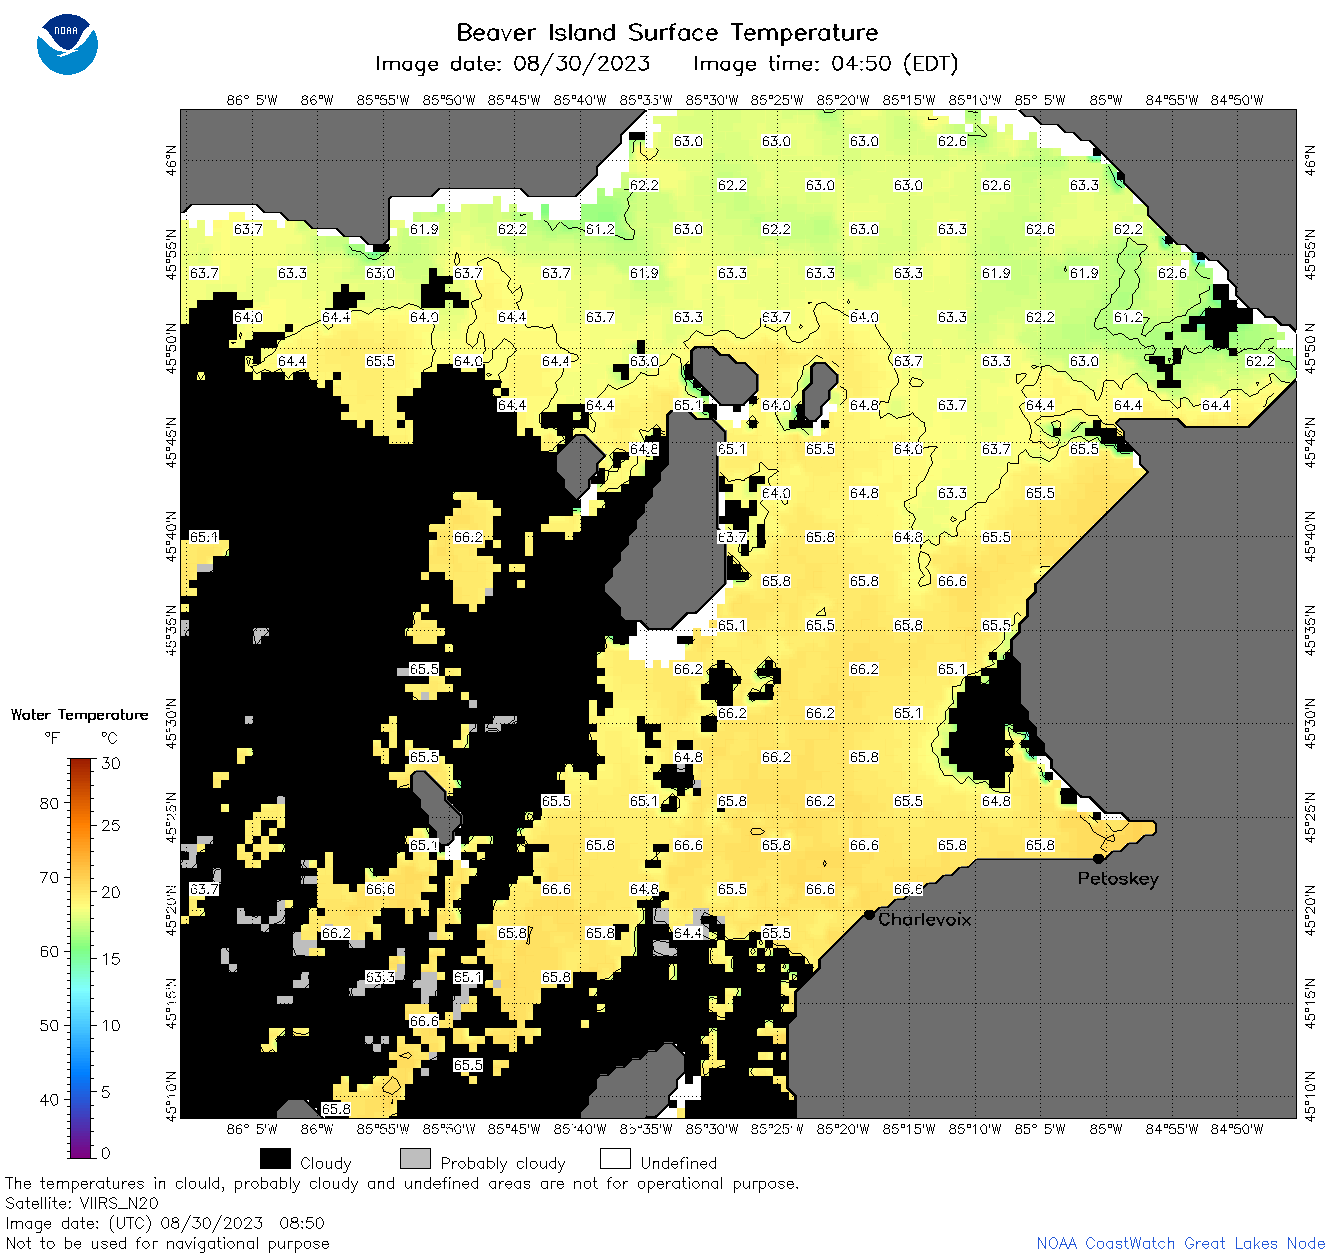Click the Satellite: VIIRS_N20 line
Screen dimensions: 1336x1259
(81, 1203)
